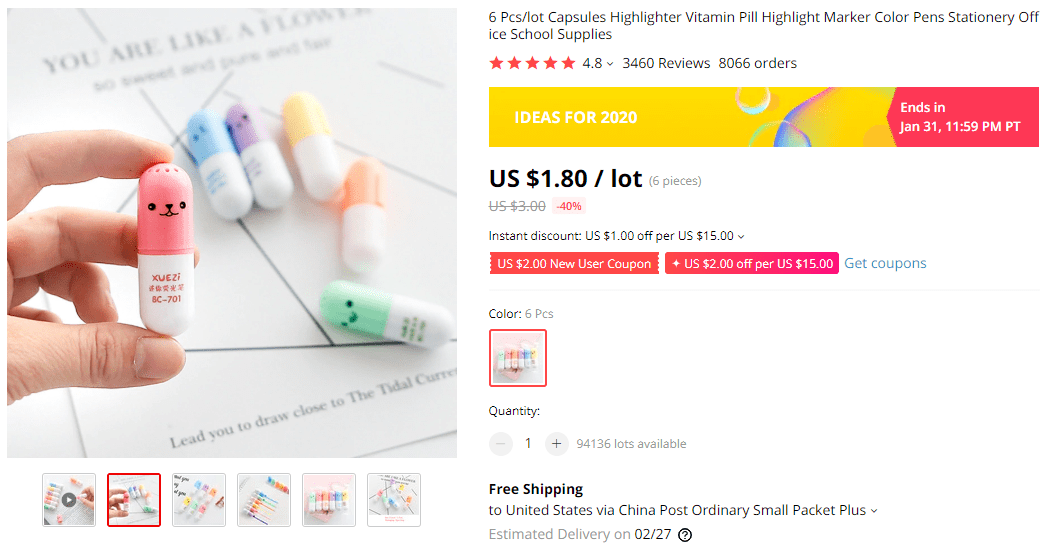
Task: Click the quantity number field
Action: (x=529, y=443)
